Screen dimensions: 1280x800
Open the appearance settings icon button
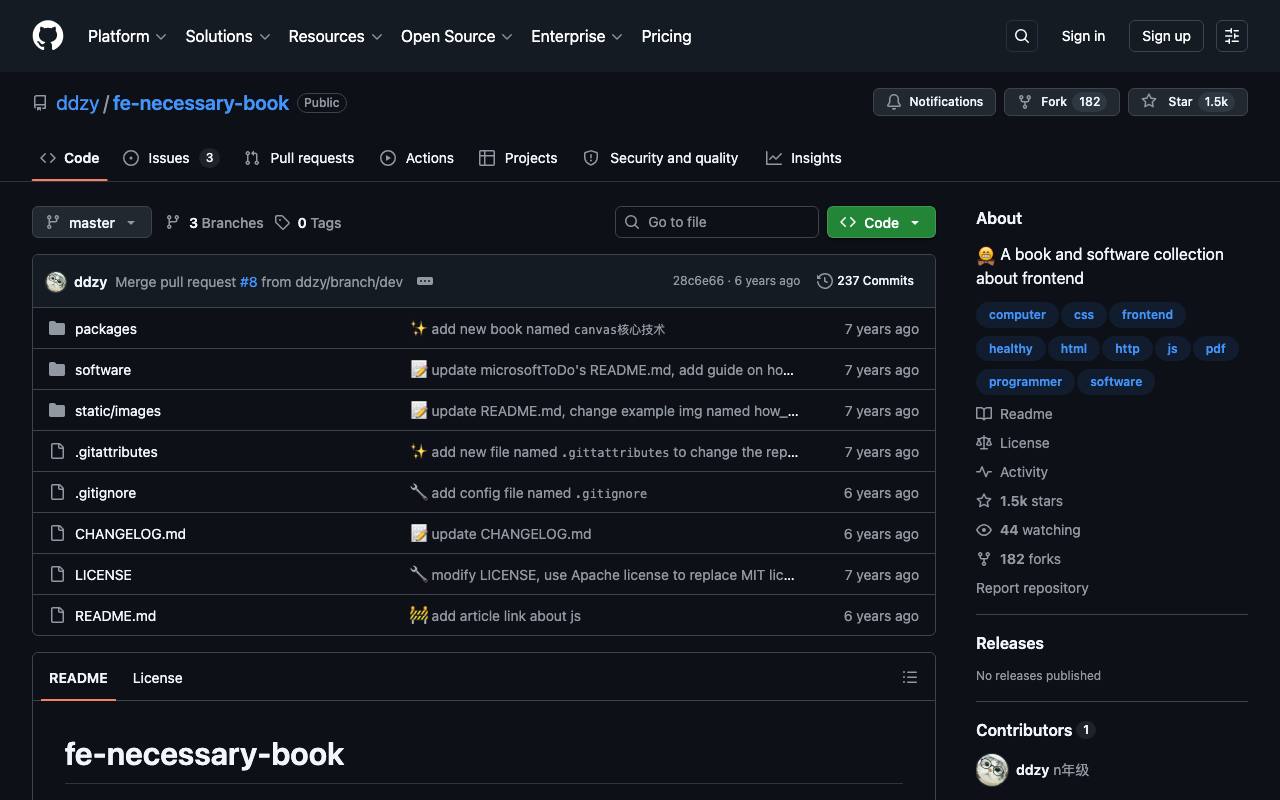point(1232,36)
